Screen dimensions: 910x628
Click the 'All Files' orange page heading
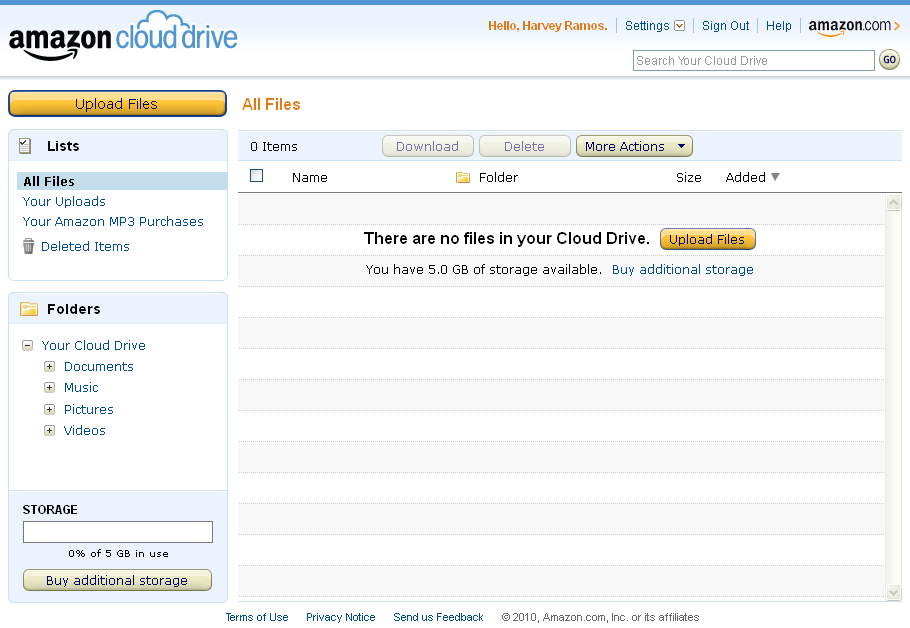point(271,104)
